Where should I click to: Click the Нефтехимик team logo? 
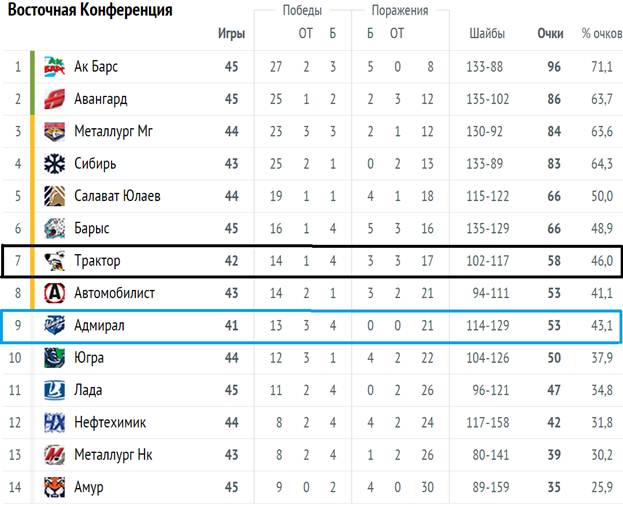[54, 422]
